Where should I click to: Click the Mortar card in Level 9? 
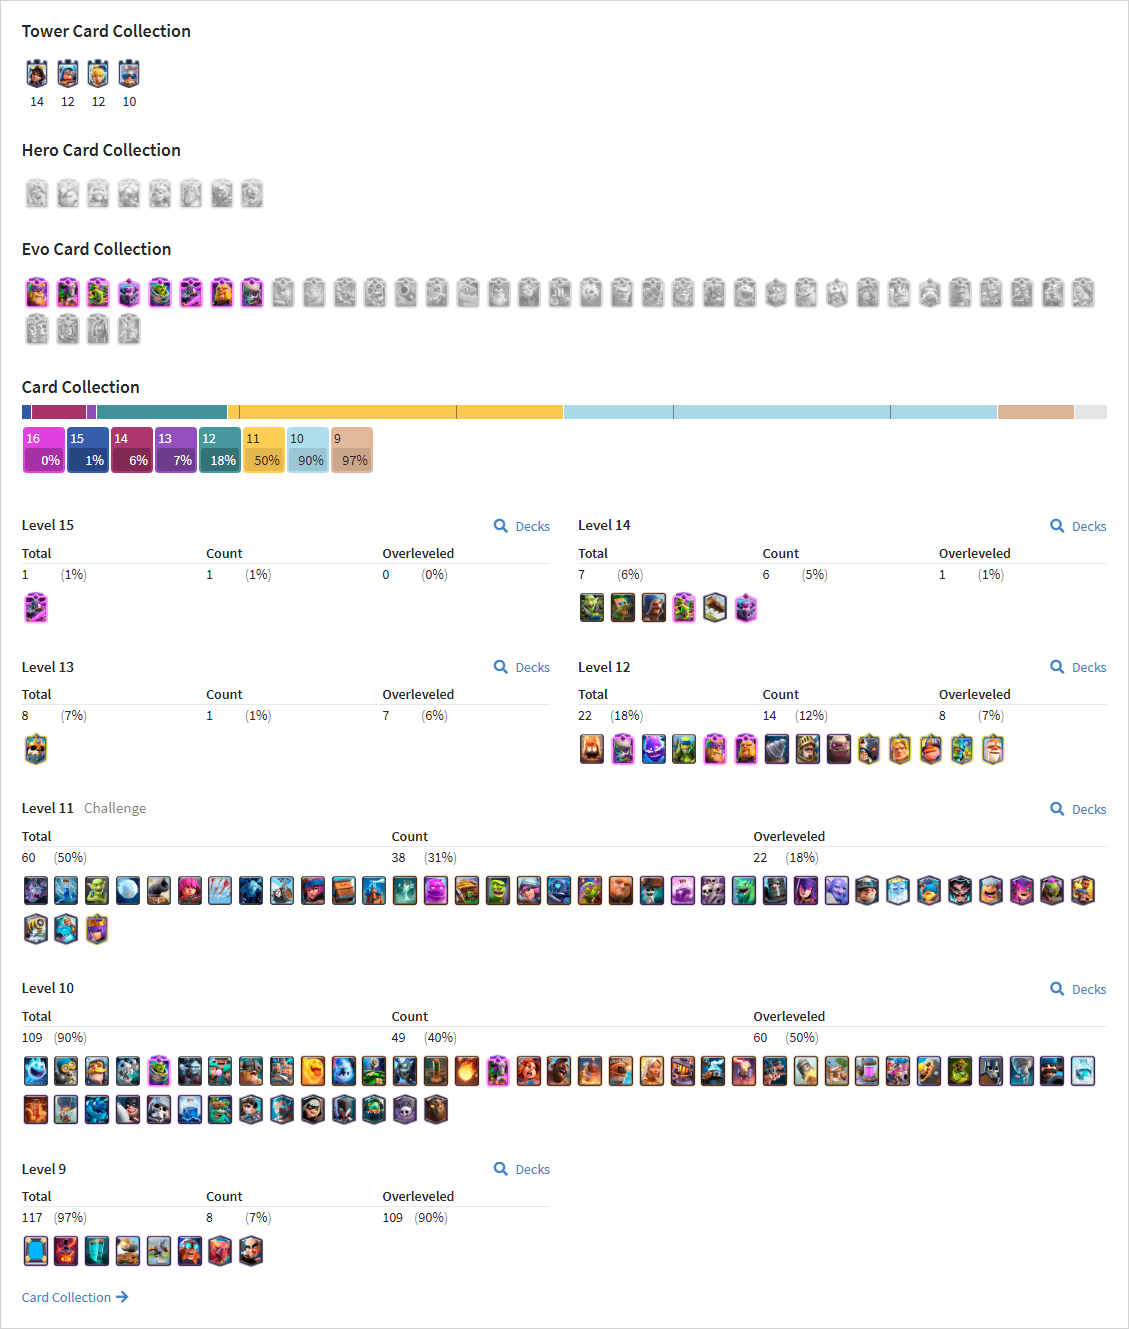point(128,1251)
